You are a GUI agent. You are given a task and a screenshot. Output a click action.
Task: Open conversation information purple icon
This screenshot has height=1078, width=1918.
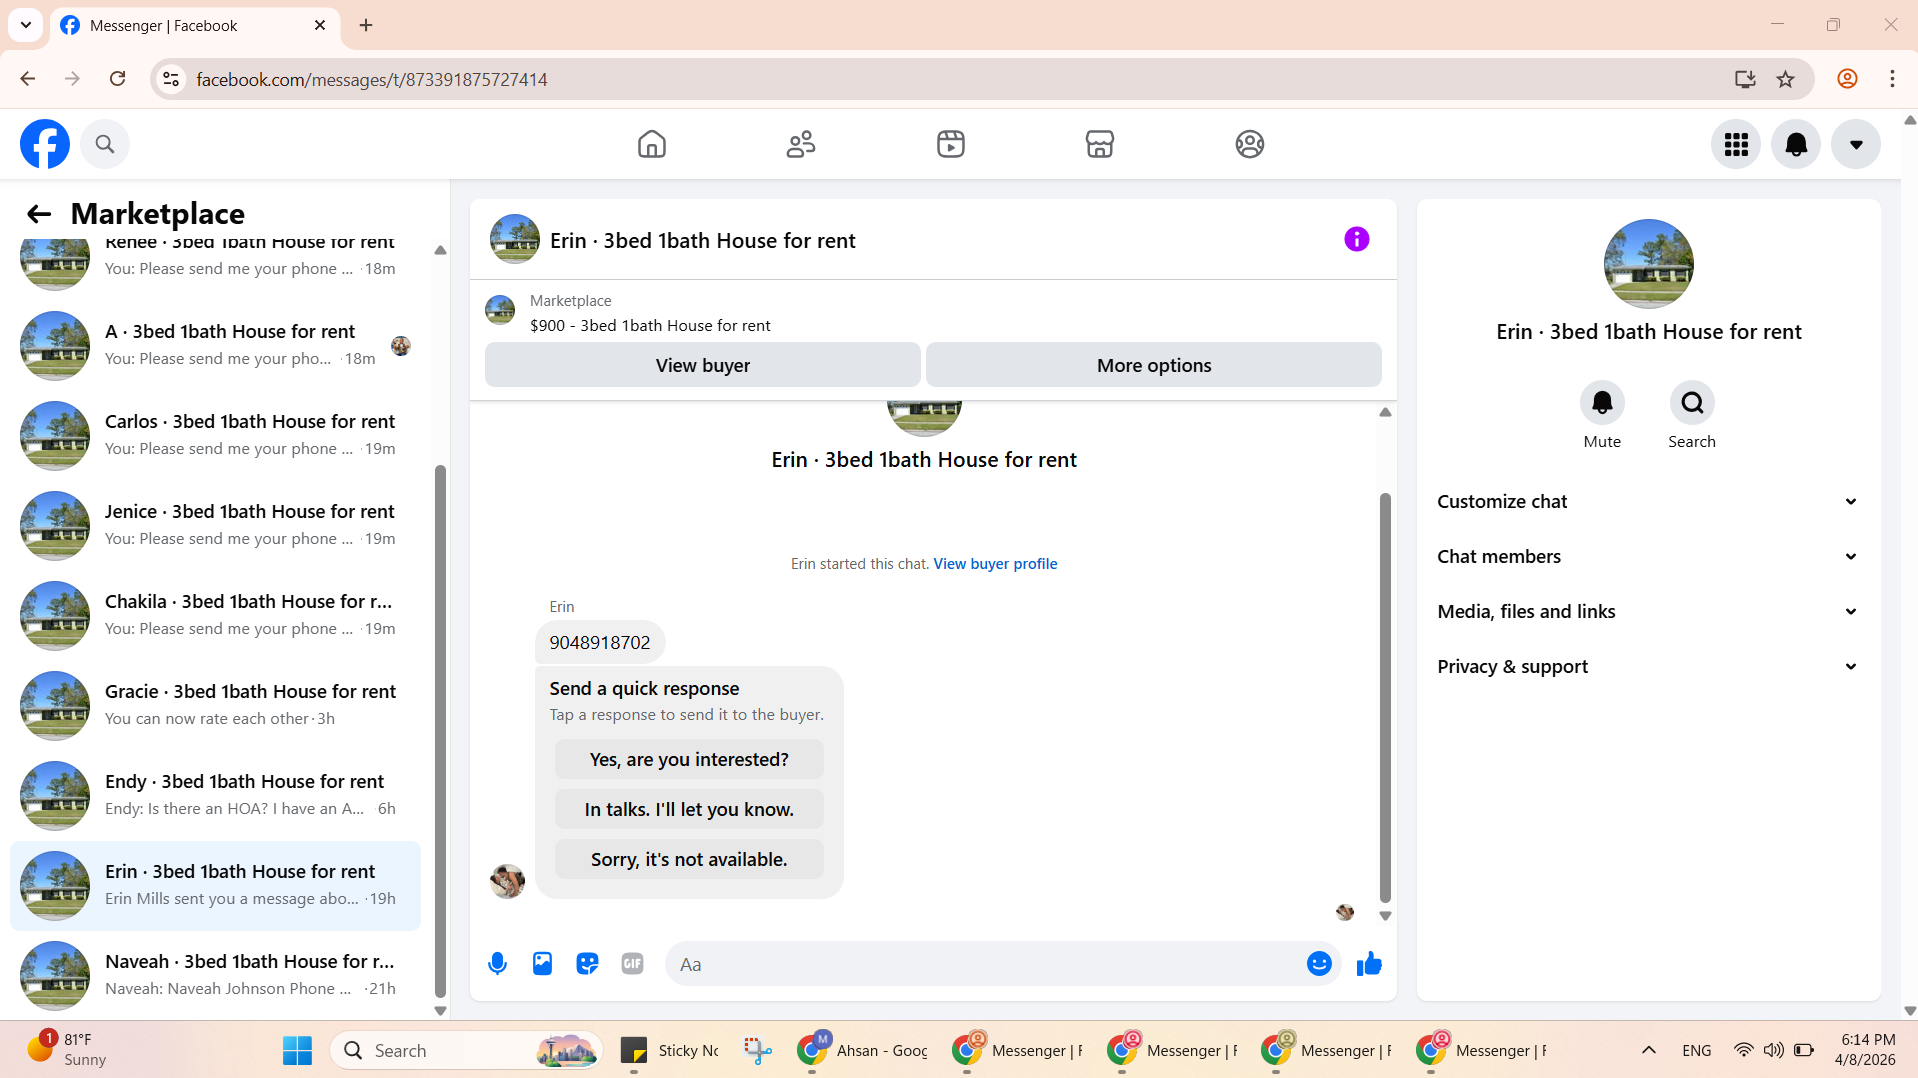coord(1357,239)
